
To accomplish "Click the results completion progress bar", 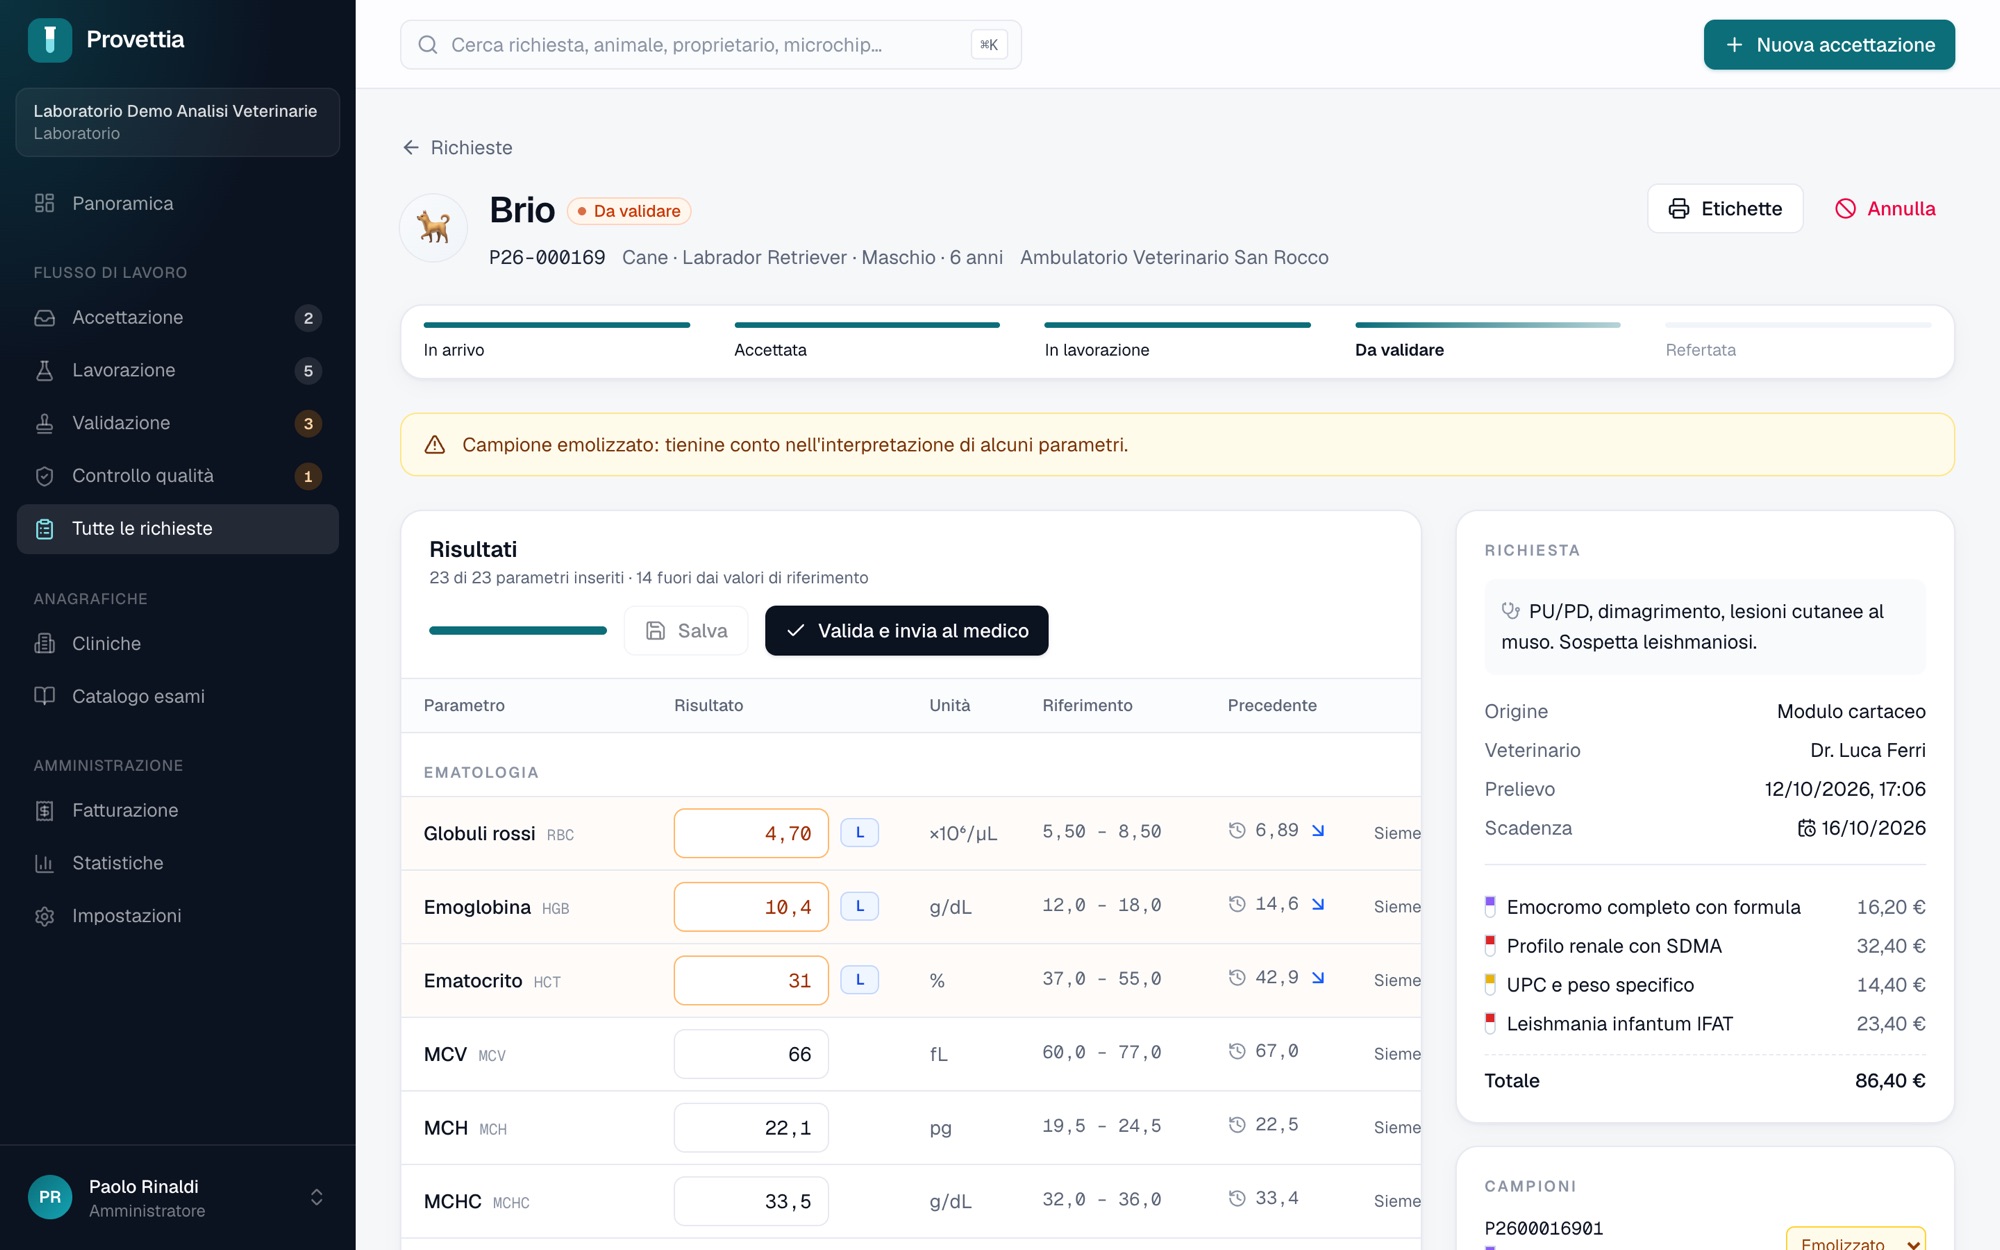I will pos(518,631).
